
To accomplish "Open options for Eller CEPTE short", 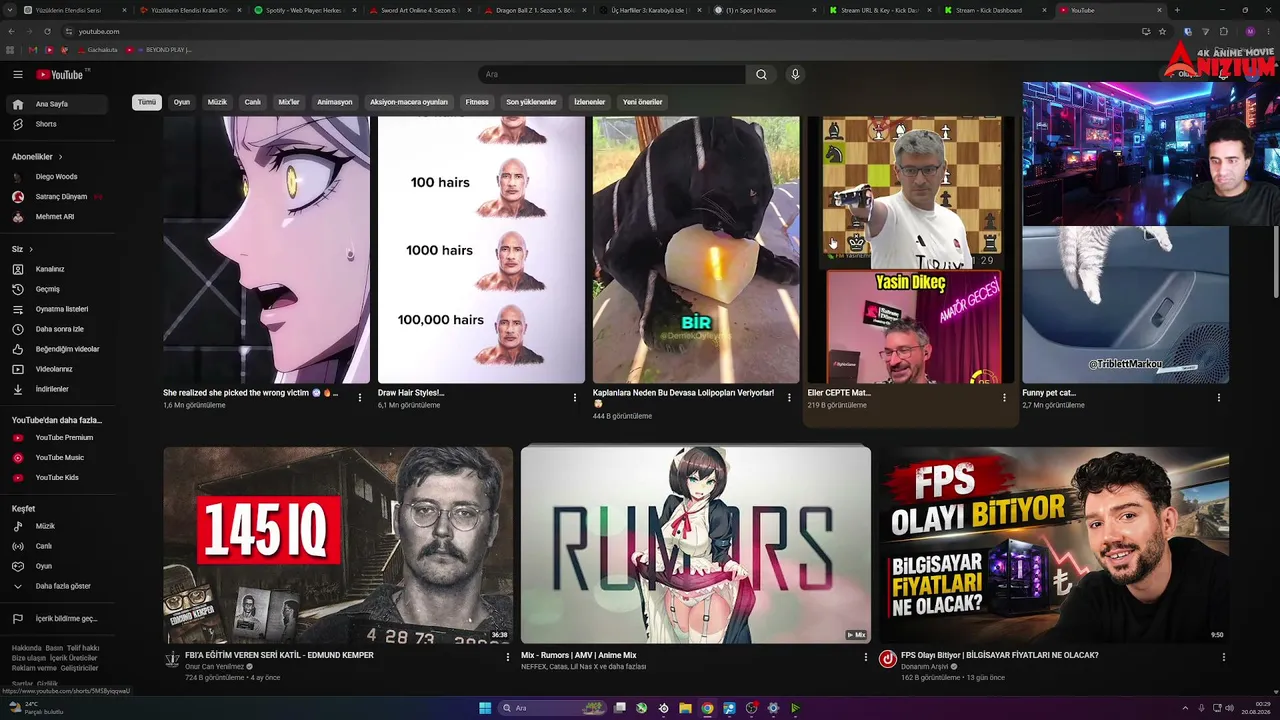I will (x=1004, y=397).
